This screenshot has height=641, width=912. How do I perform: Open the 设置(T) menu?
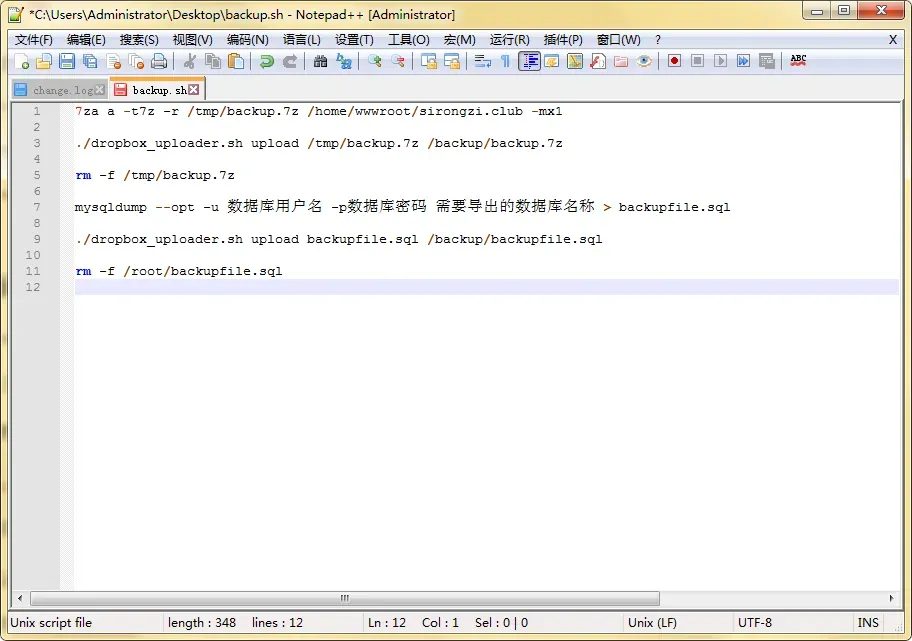point(354,40)
